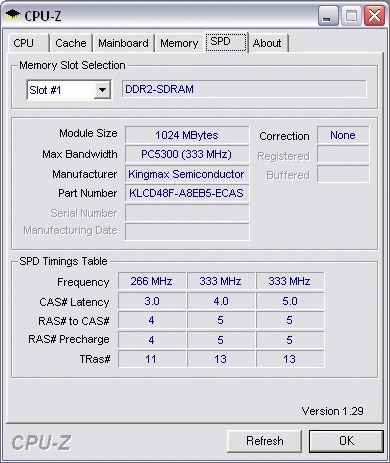This screenshot has height=463, width=390.
Task: Click the RAS# to CAS# label
Action: pos(74,321)
